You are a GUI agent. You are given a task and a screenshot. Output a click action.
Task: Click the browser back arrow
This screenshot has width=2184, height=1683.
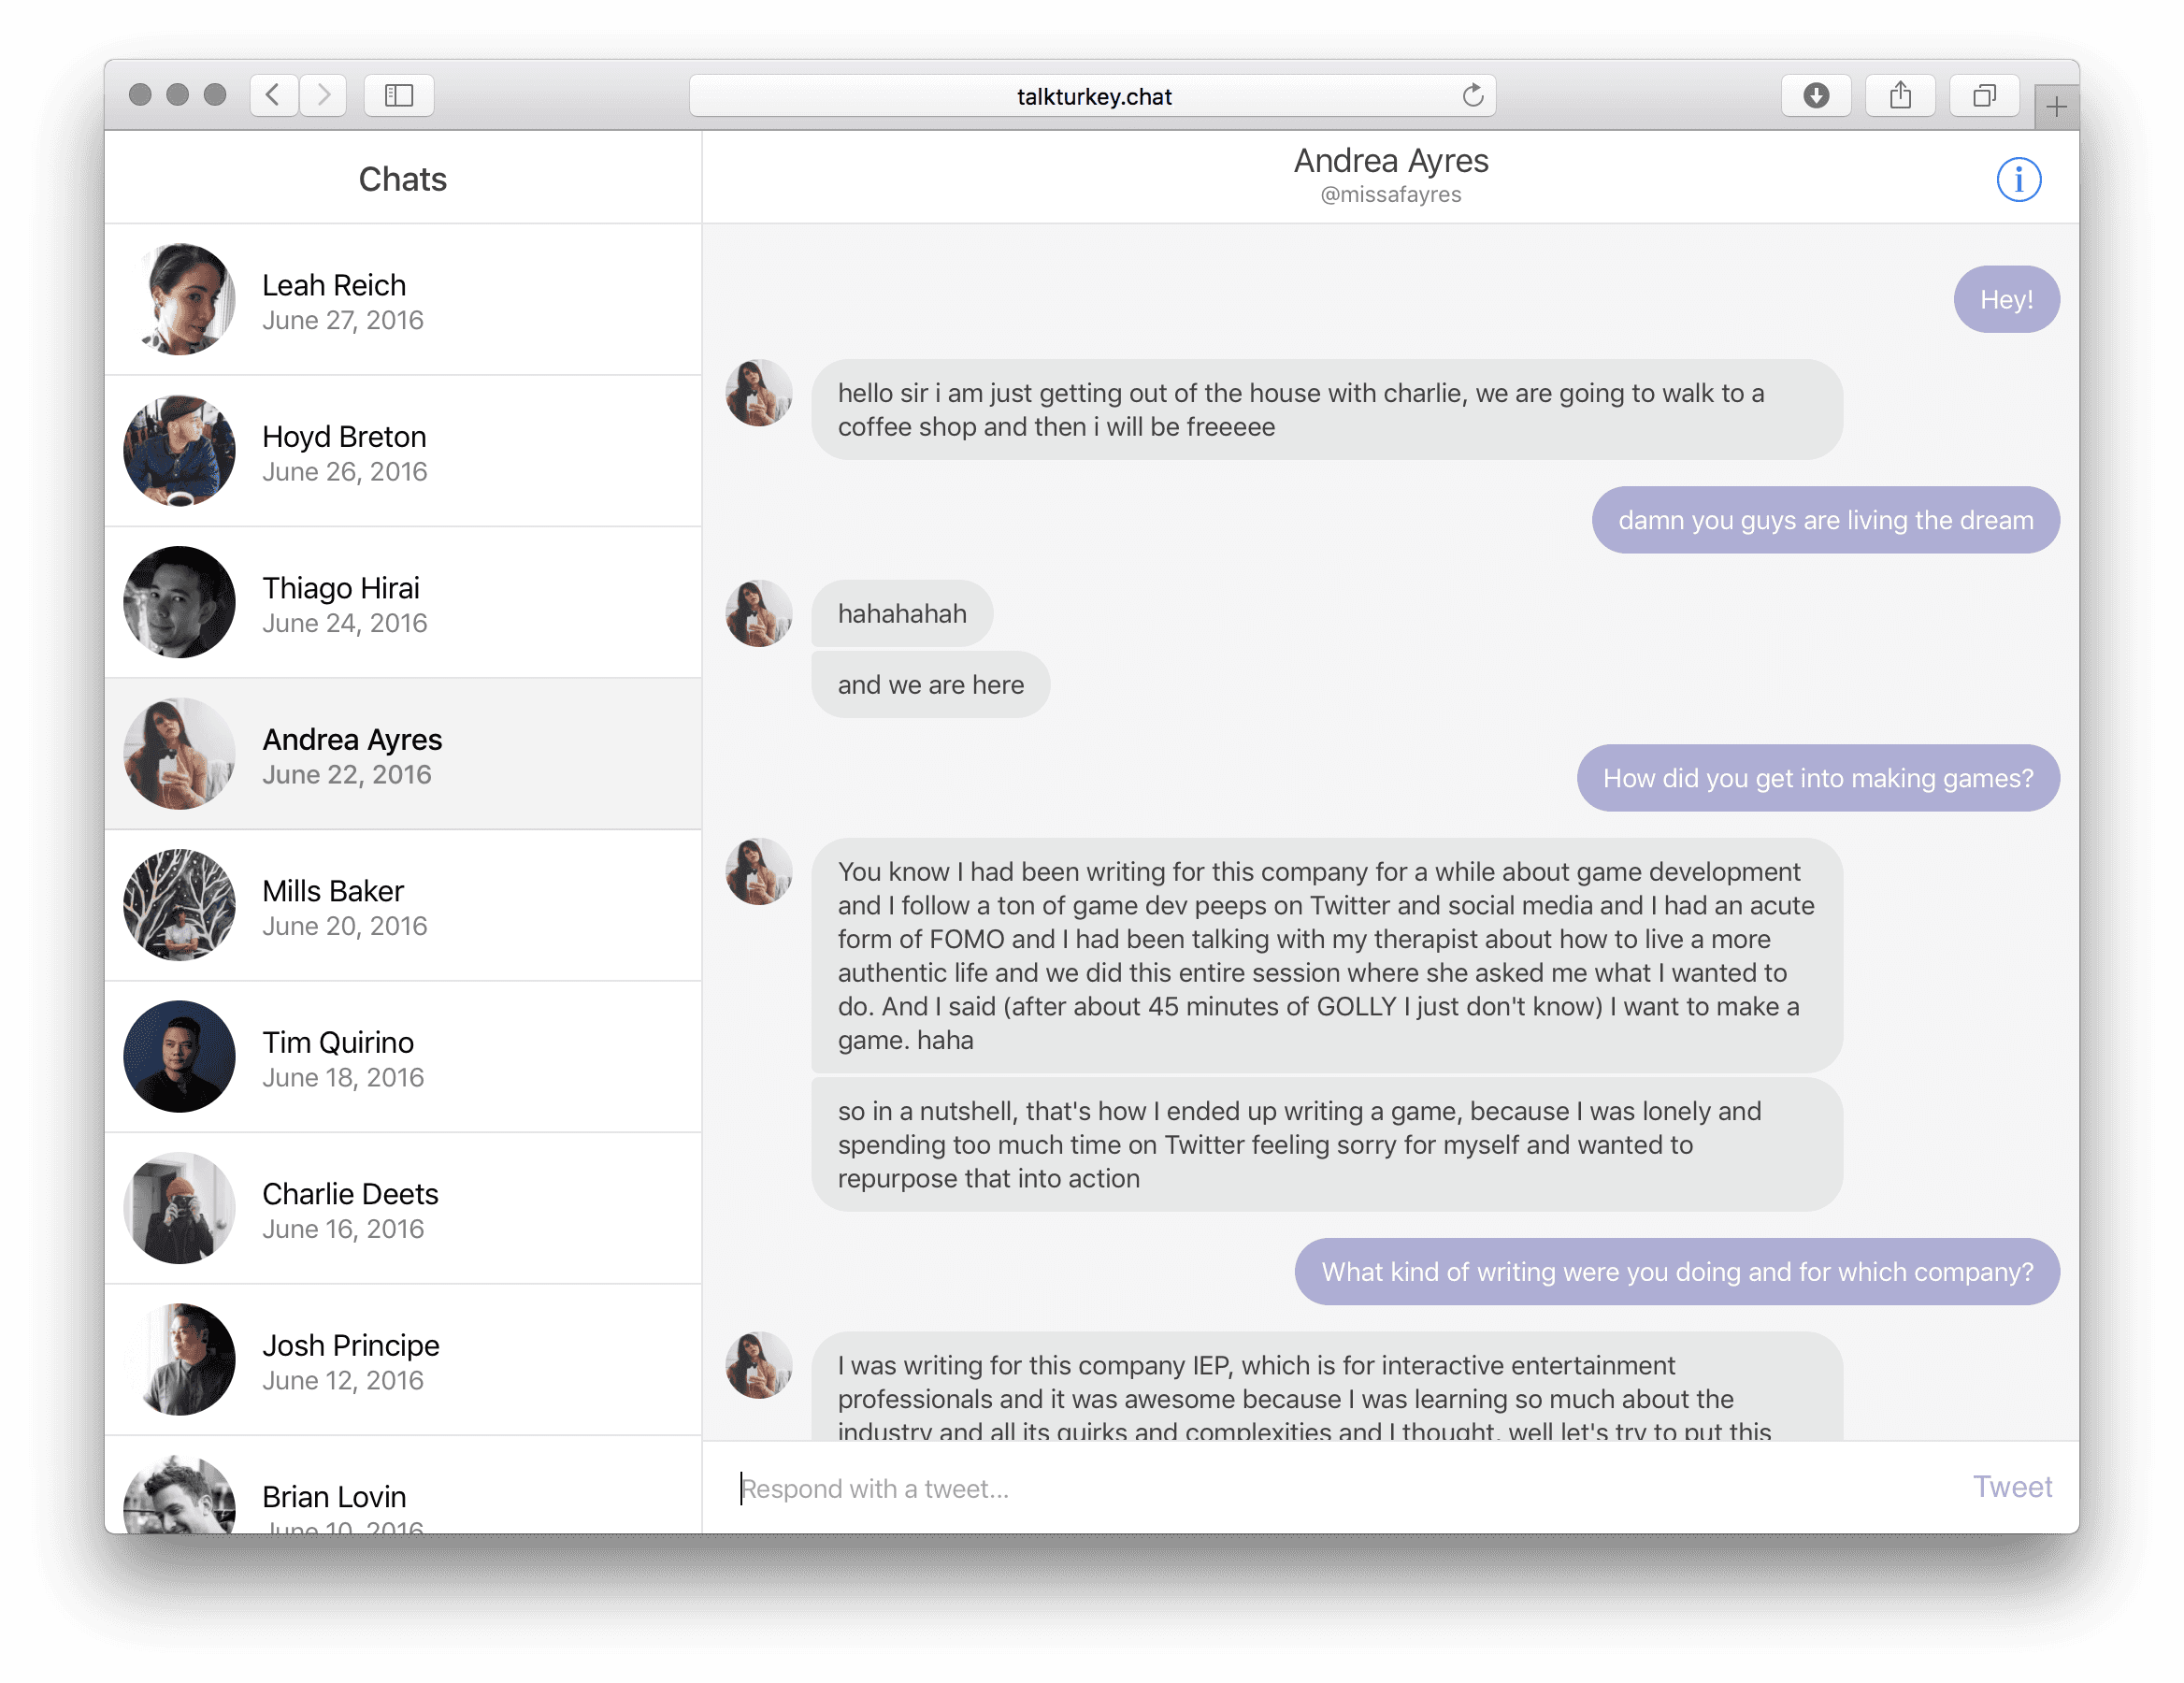[273, 96]
